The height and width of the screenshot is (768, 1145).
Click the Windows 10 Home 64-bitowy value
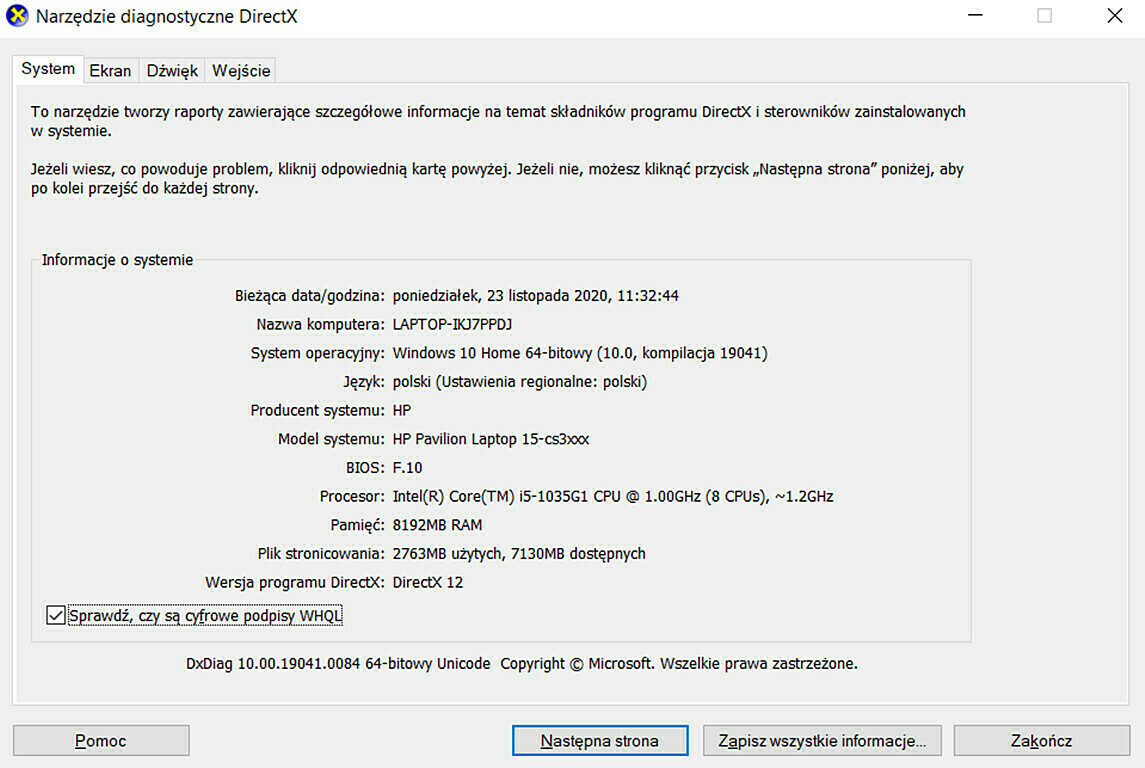point(580,353)
